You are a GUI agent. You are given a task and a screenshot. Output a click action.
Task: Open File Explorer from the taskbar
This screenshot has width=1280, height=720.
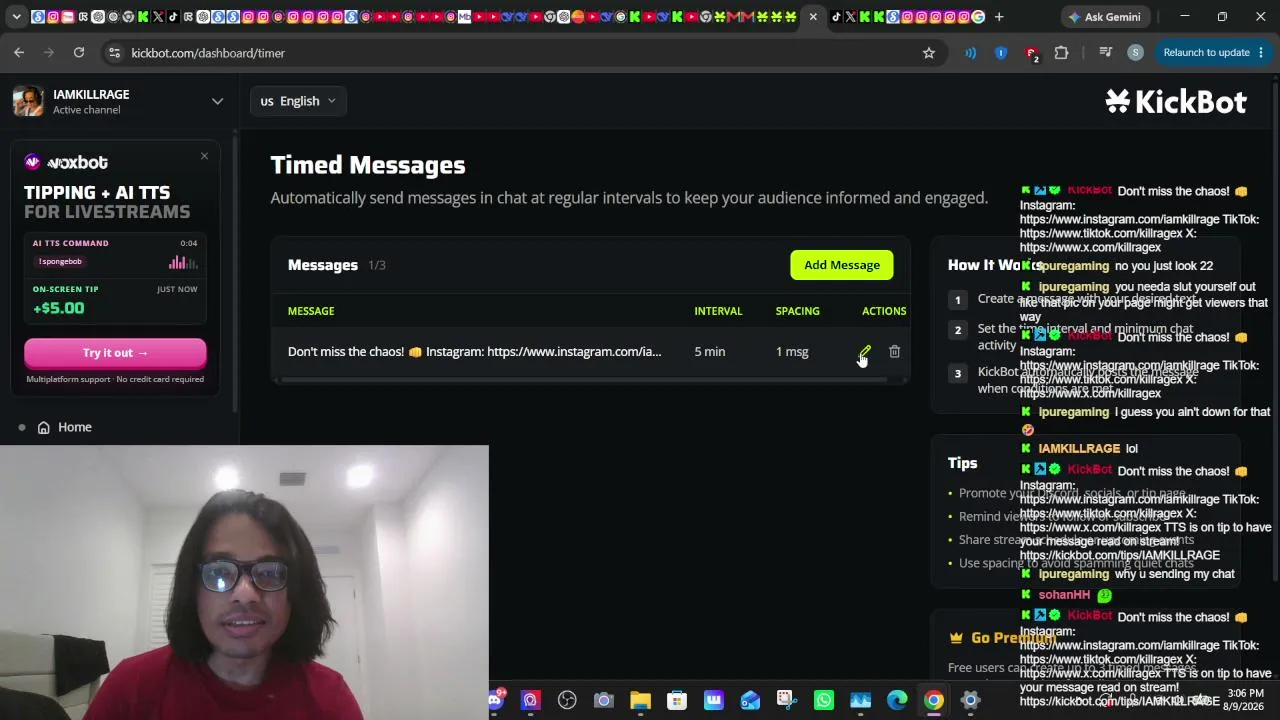pos(640,700)
